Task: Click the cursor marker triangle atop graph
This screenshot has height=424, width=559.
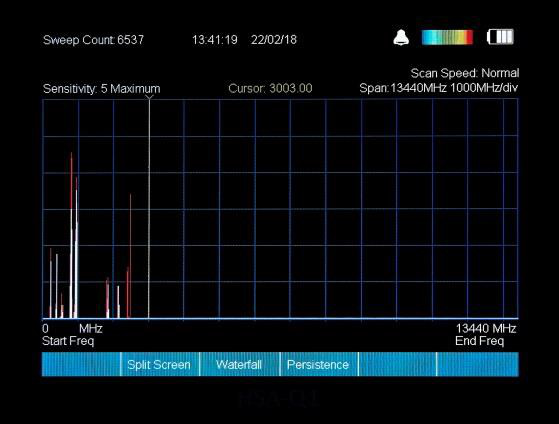Action: click(149, 97)
